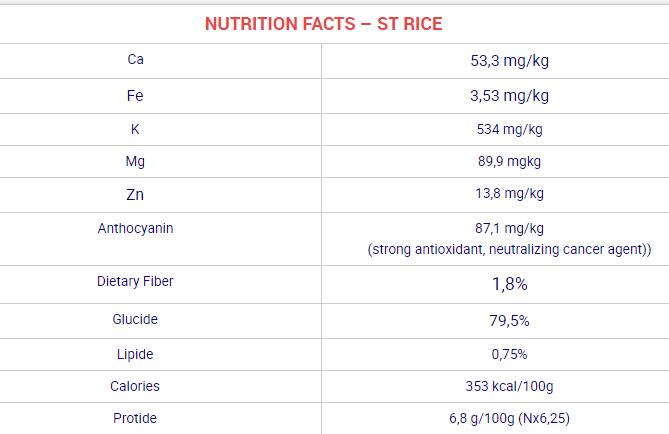Screen dimensions: 669x434
Task: Click the 13,8 mg/kg zinc value
Action: [509, 193]
